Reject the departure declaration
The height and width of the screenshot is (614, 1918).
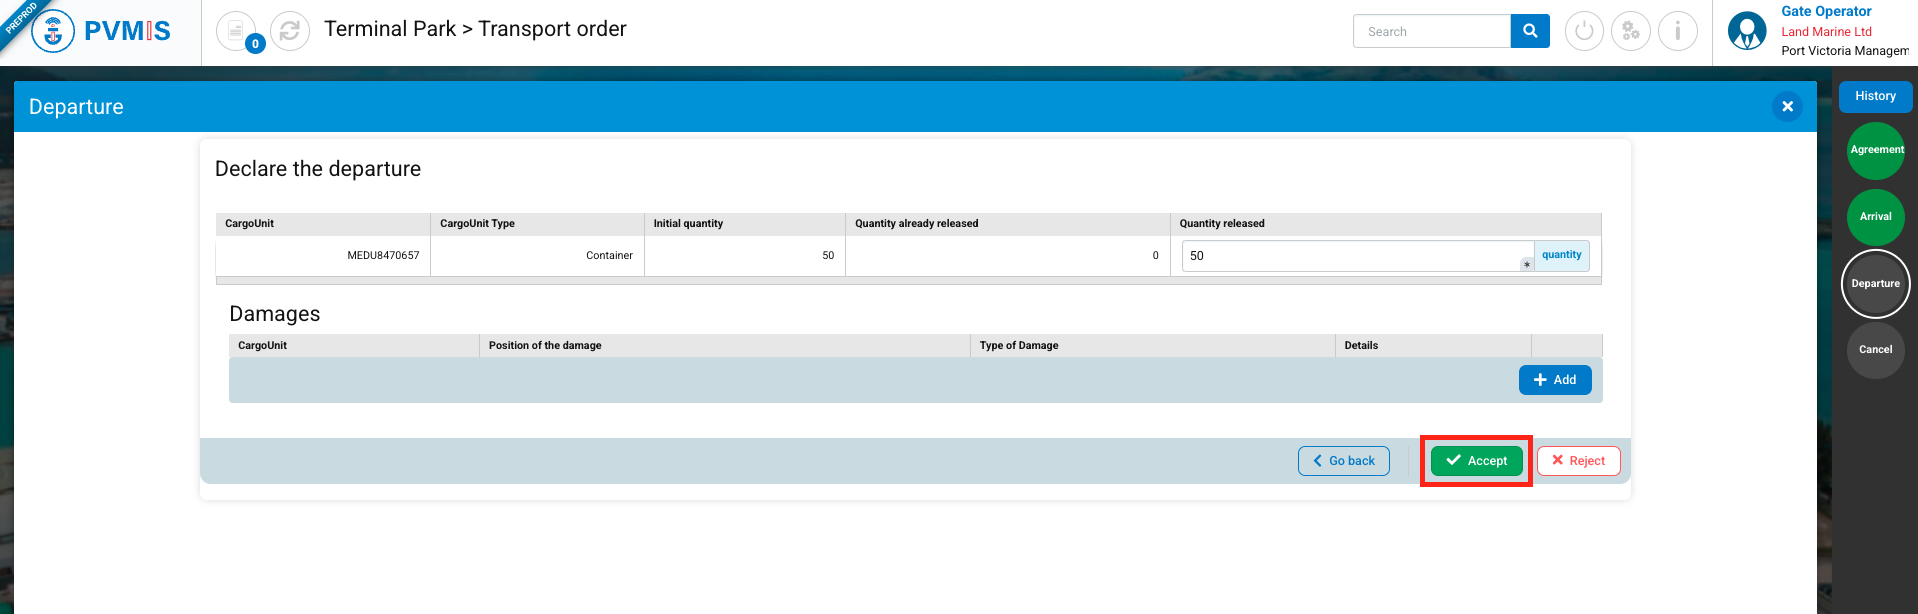tap(1578, 461)
